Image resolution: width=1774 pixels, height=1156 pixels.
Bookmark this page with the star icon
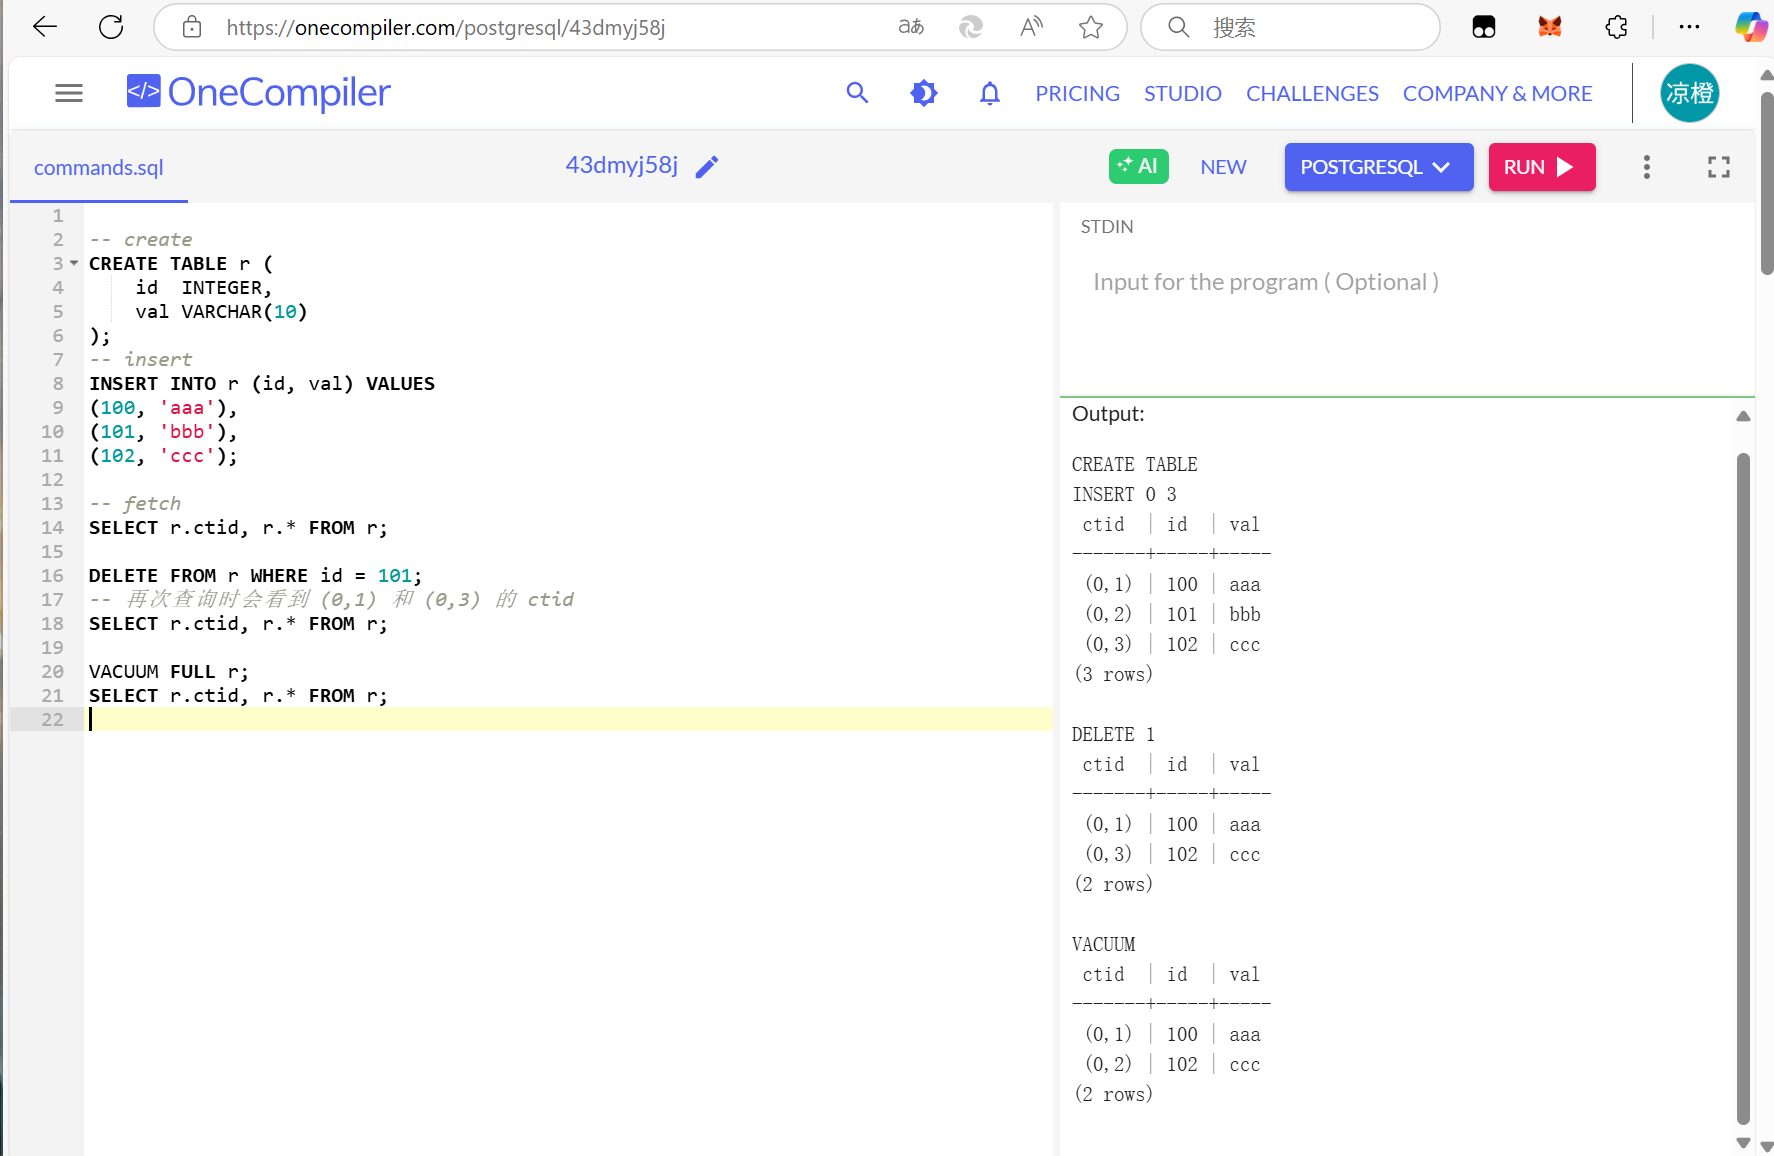[x=1090, y=27]
